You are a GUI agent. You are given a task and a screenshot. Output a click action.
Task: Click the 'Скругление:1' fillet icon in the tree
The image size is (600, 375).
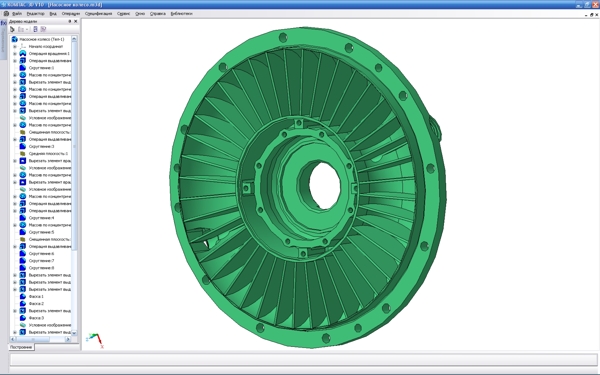23,68
